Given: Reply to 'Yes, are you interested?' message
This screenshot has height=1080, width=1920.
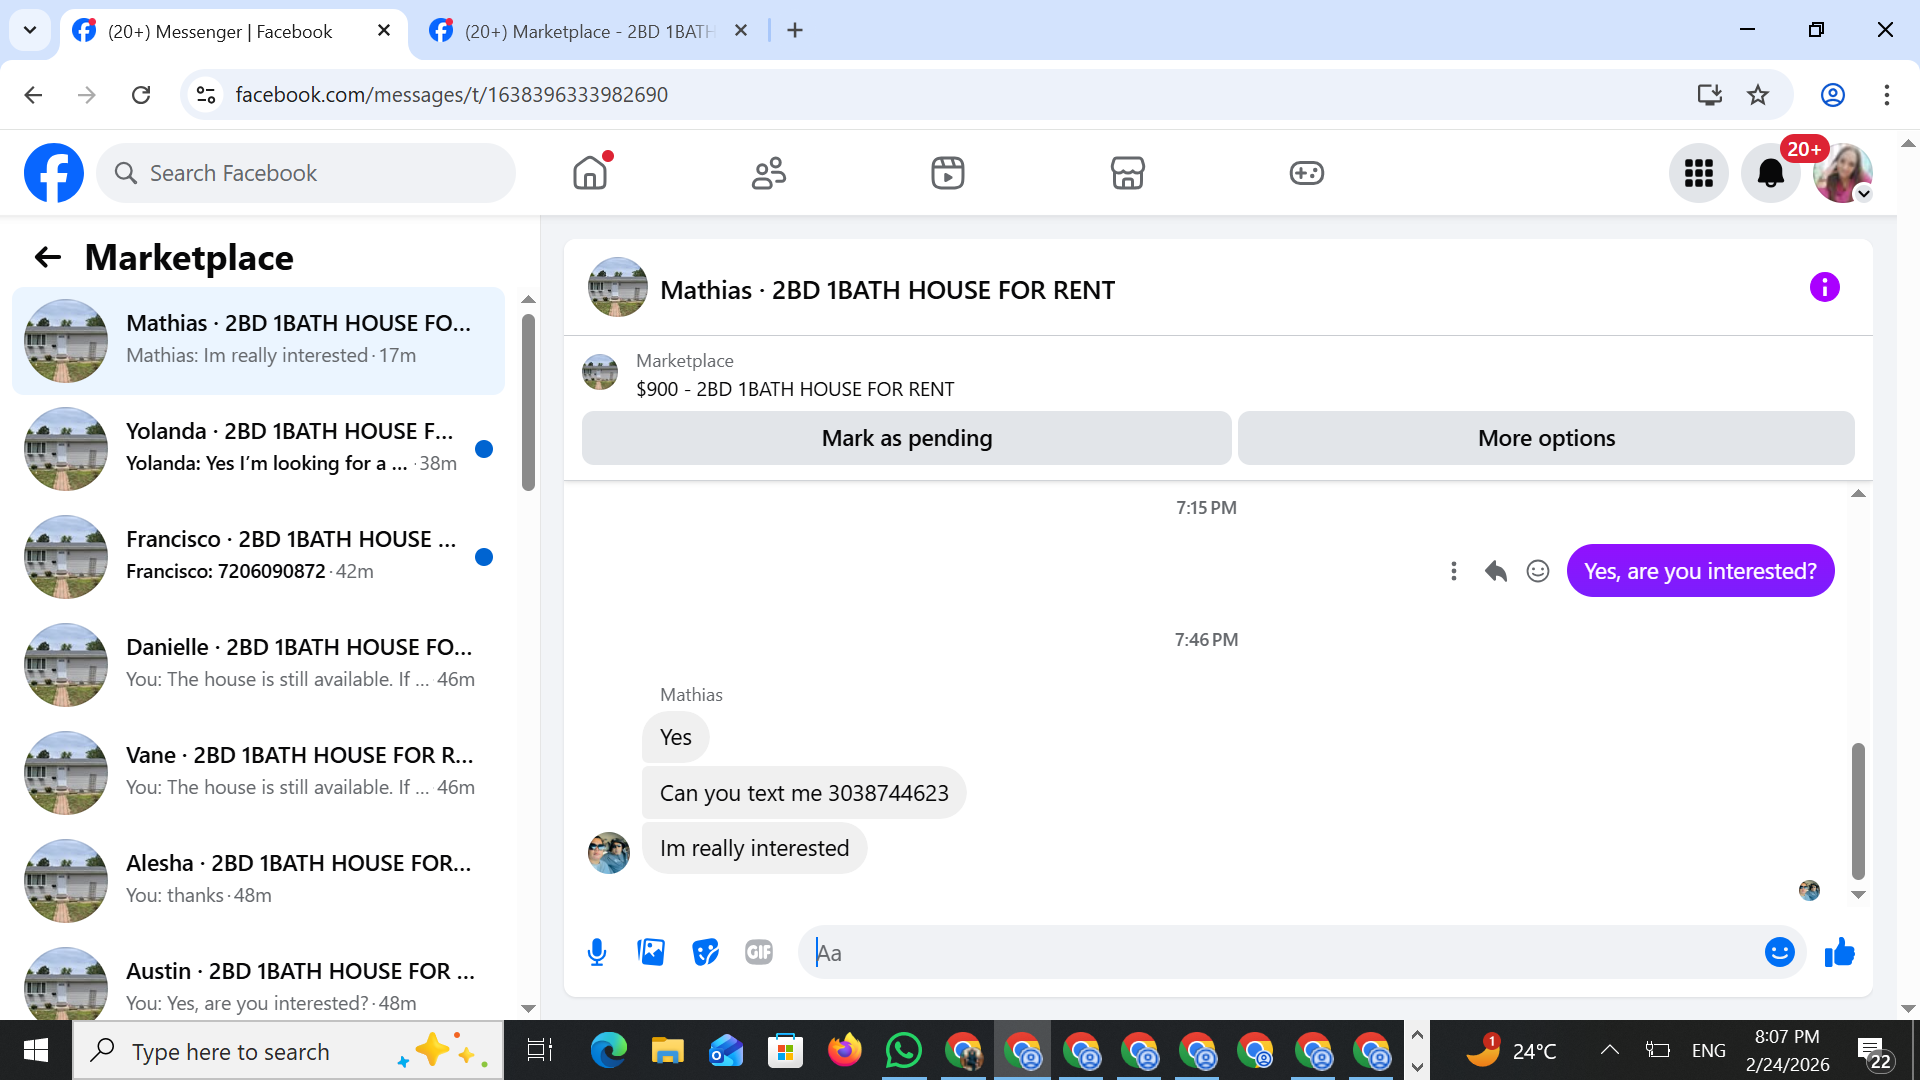Looking at the screenshot, I should point(1495,571).
